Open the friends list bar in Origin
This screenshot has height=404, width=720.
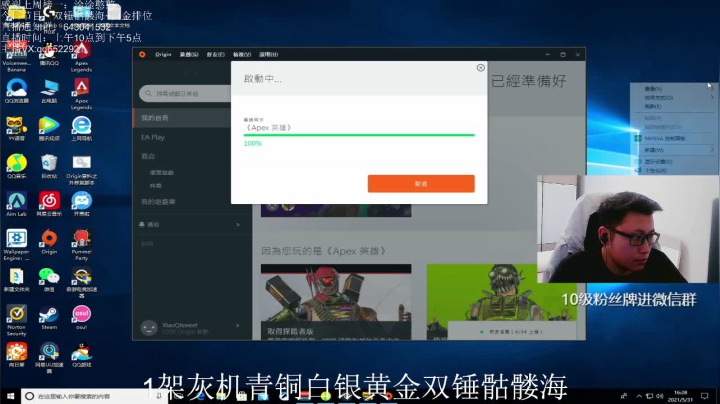512,331
